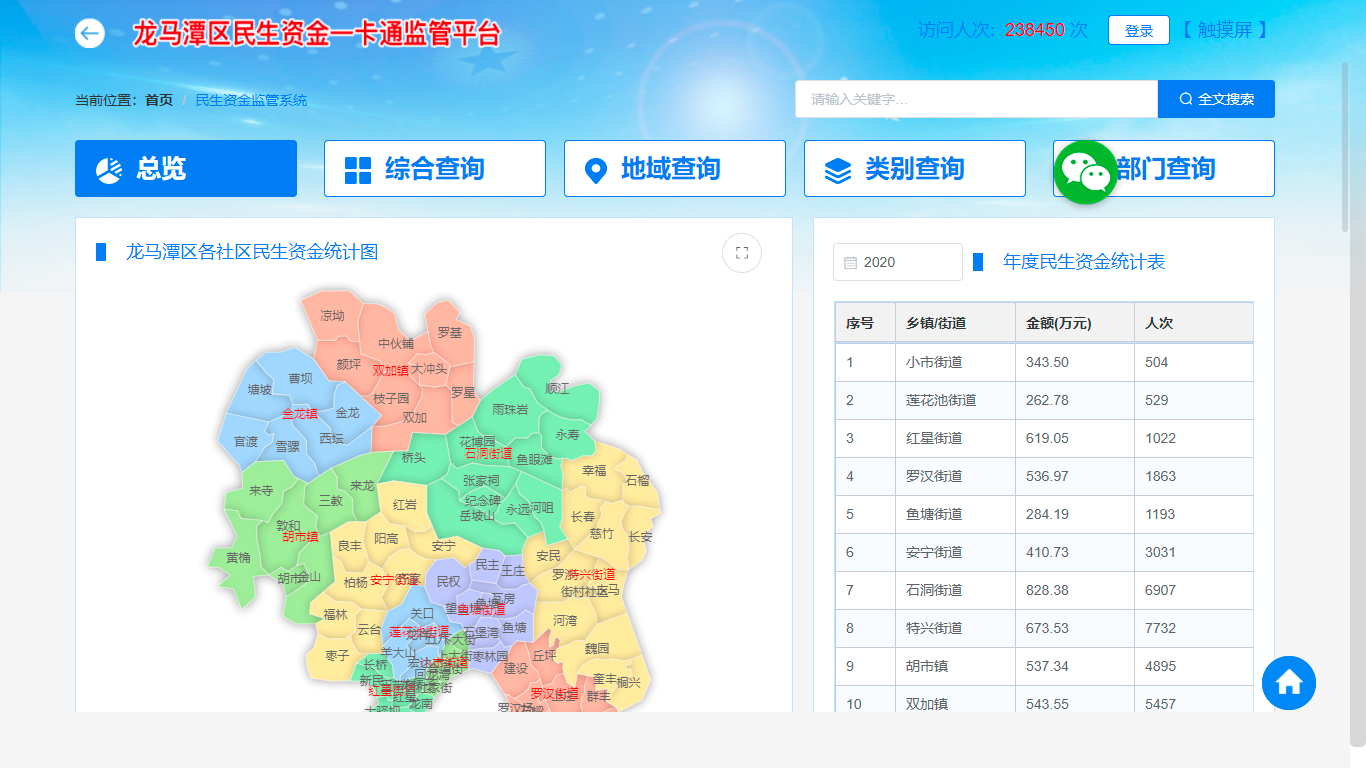The width and height of the screenshot is (1366, 768).
Task: Open the 总览 overview tab
Action: (186, 169)
